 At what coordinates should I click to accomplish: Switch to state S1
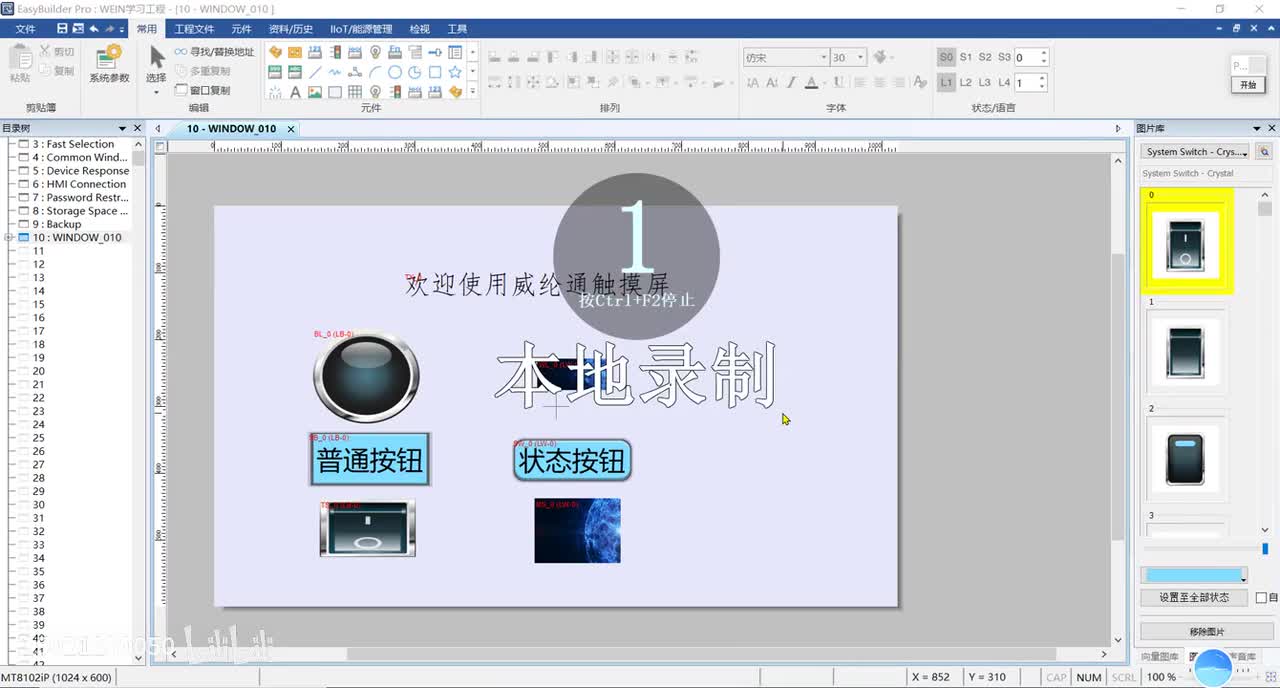[x=966, y=57]
